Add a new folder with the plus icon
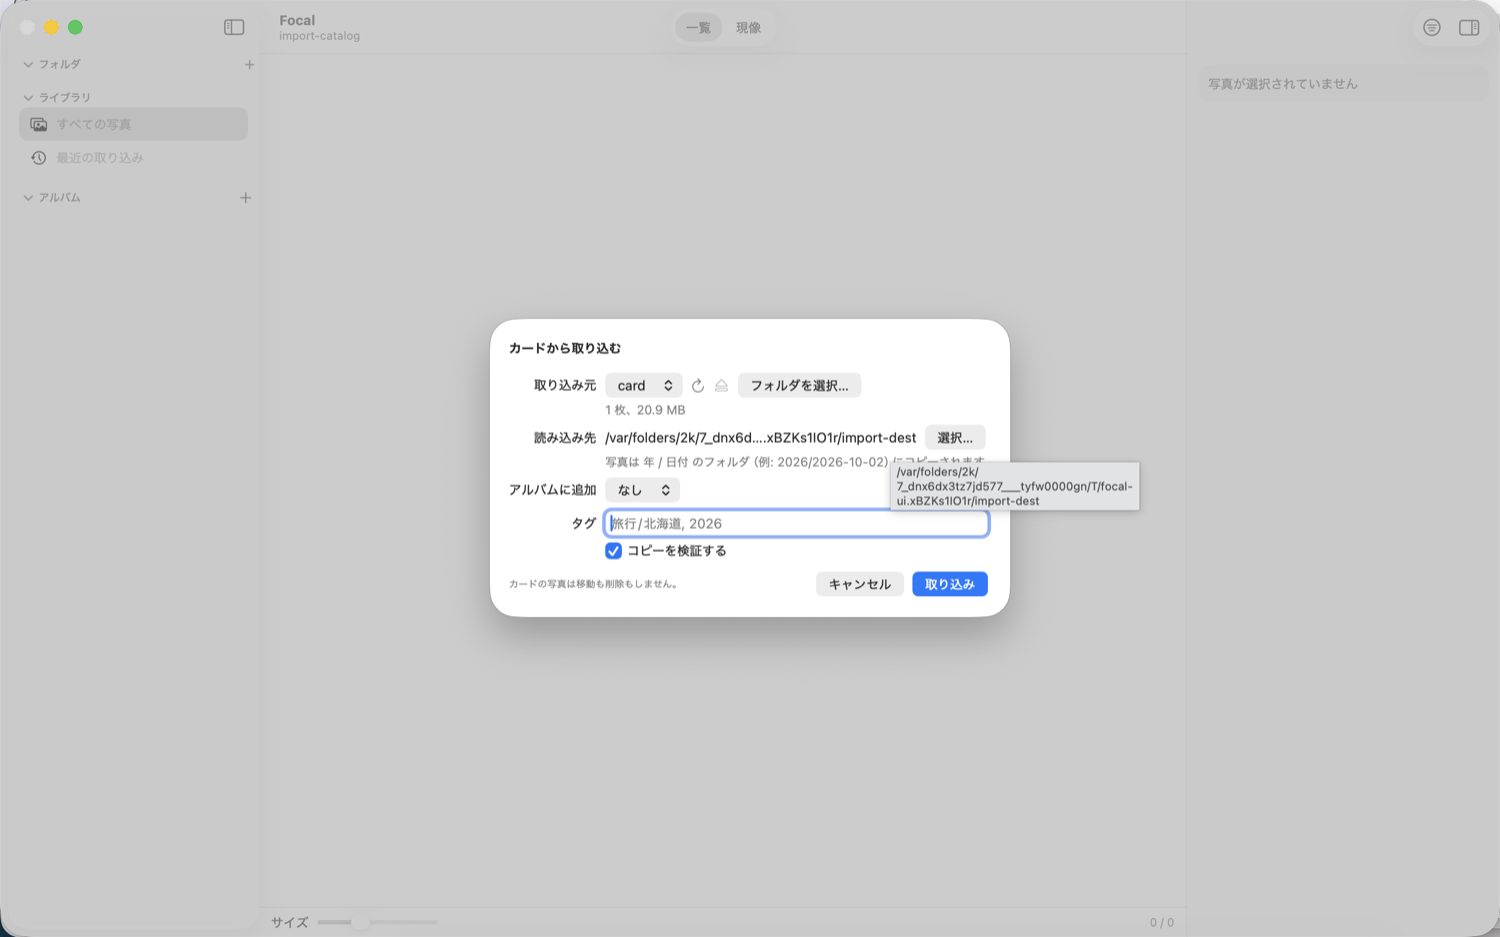 tap(249, 65)
